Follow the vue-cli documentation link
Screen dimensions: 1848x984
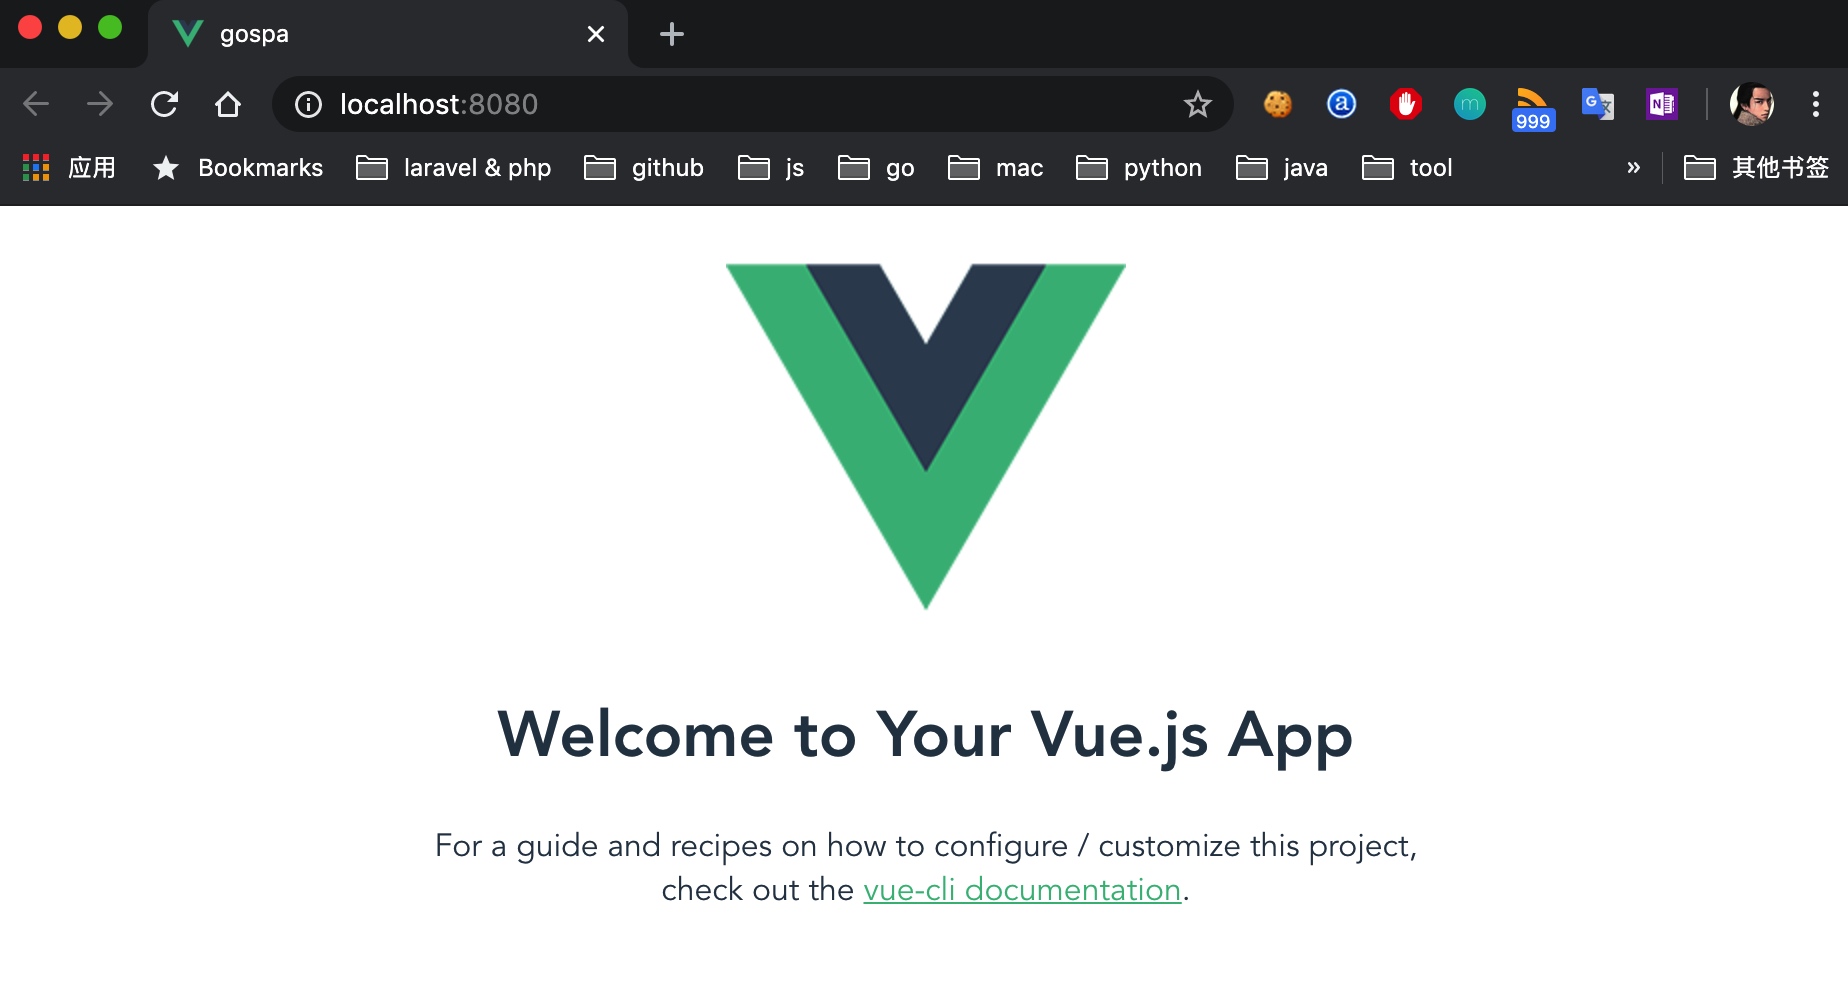1022,889
